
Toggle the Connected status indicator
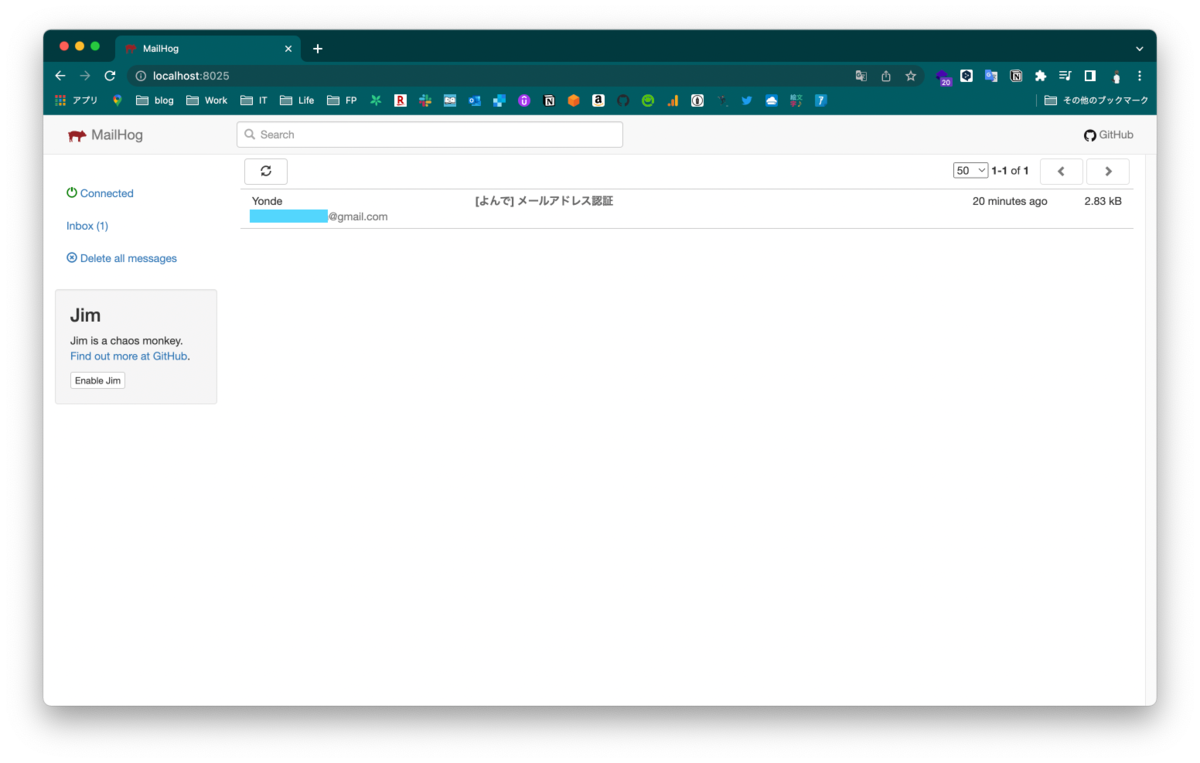point(99,193)
